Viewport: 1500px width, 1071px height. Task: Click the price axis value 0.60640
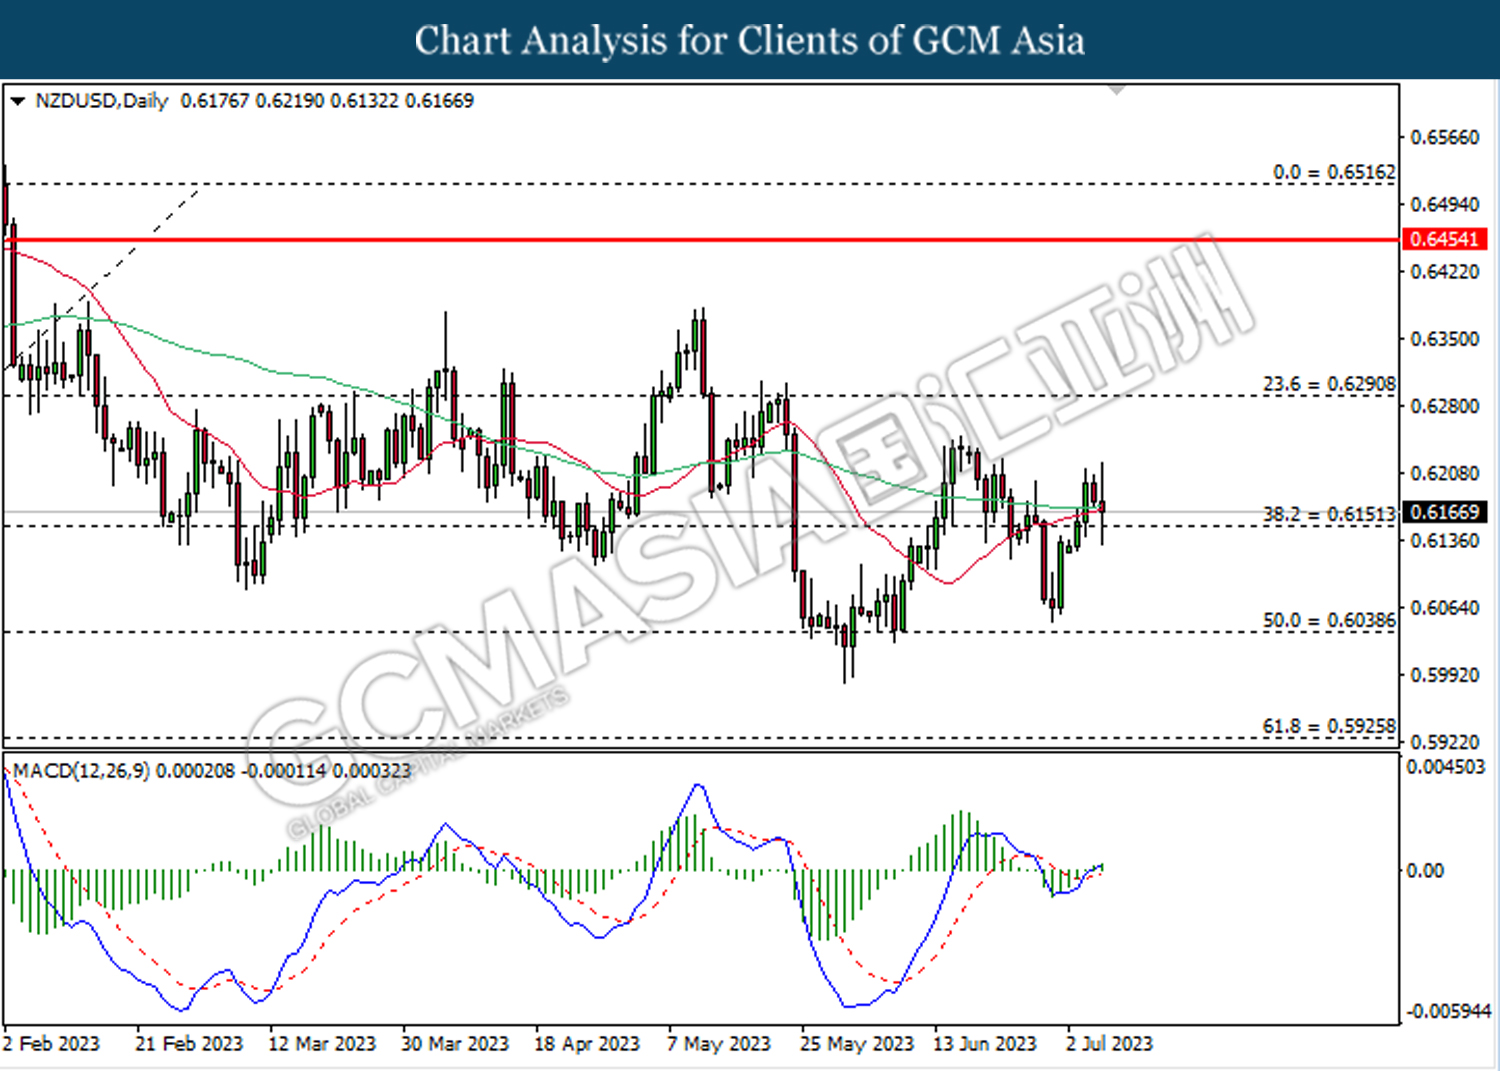pos(1444,608)
